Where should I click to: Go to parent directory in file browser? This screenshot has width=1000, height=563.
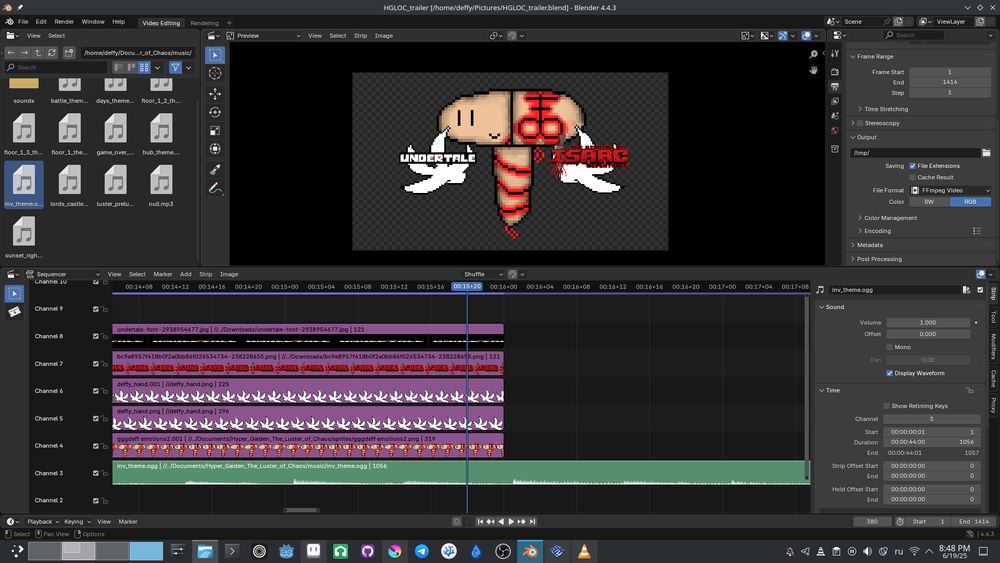point(38,52)
